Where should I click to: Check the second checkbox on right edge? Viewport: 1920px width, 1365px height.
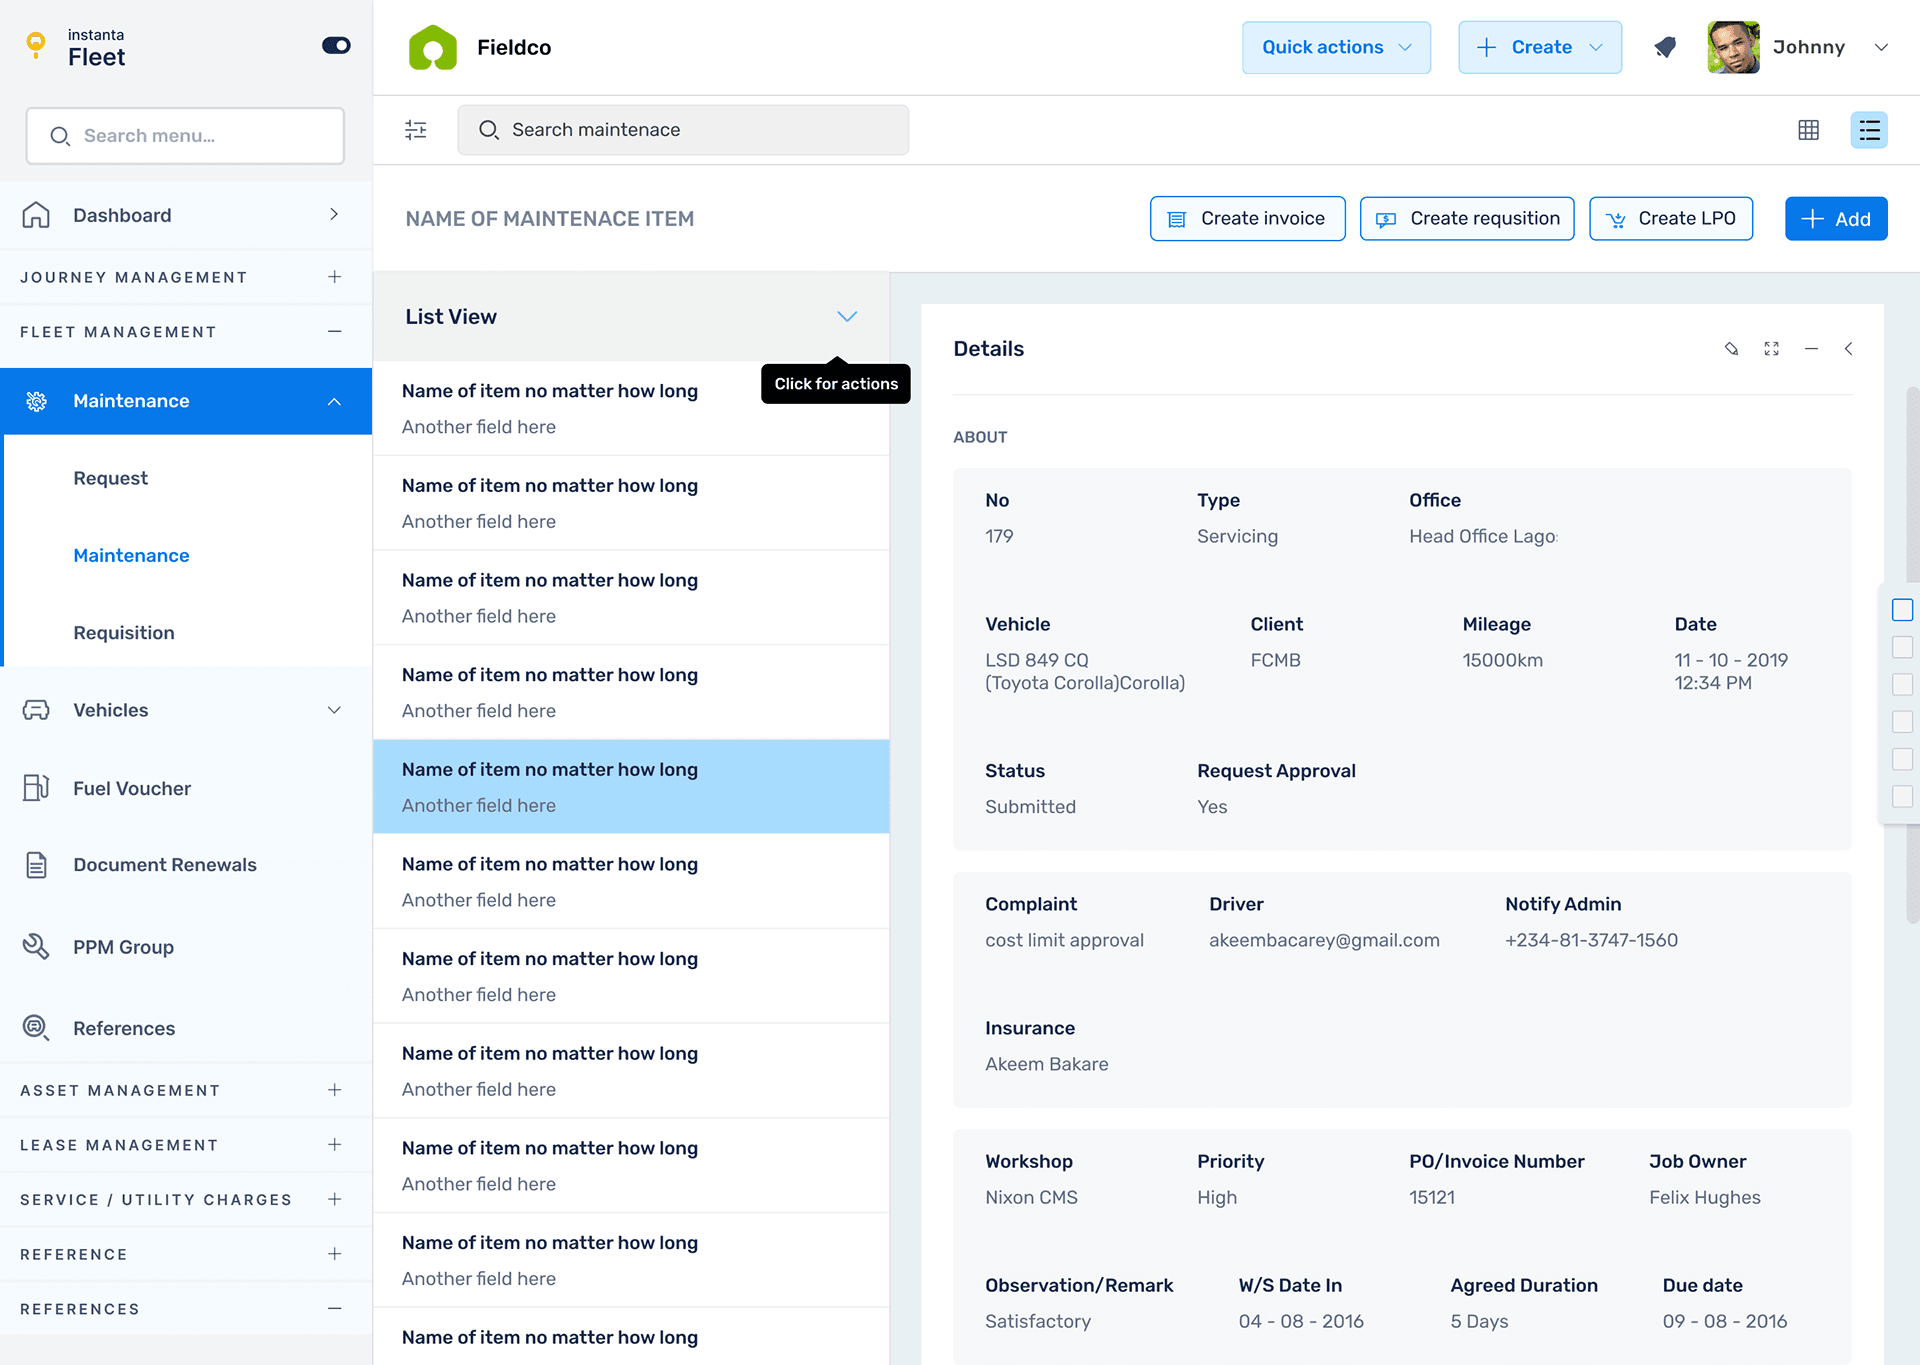click(x=1902, y=647)
